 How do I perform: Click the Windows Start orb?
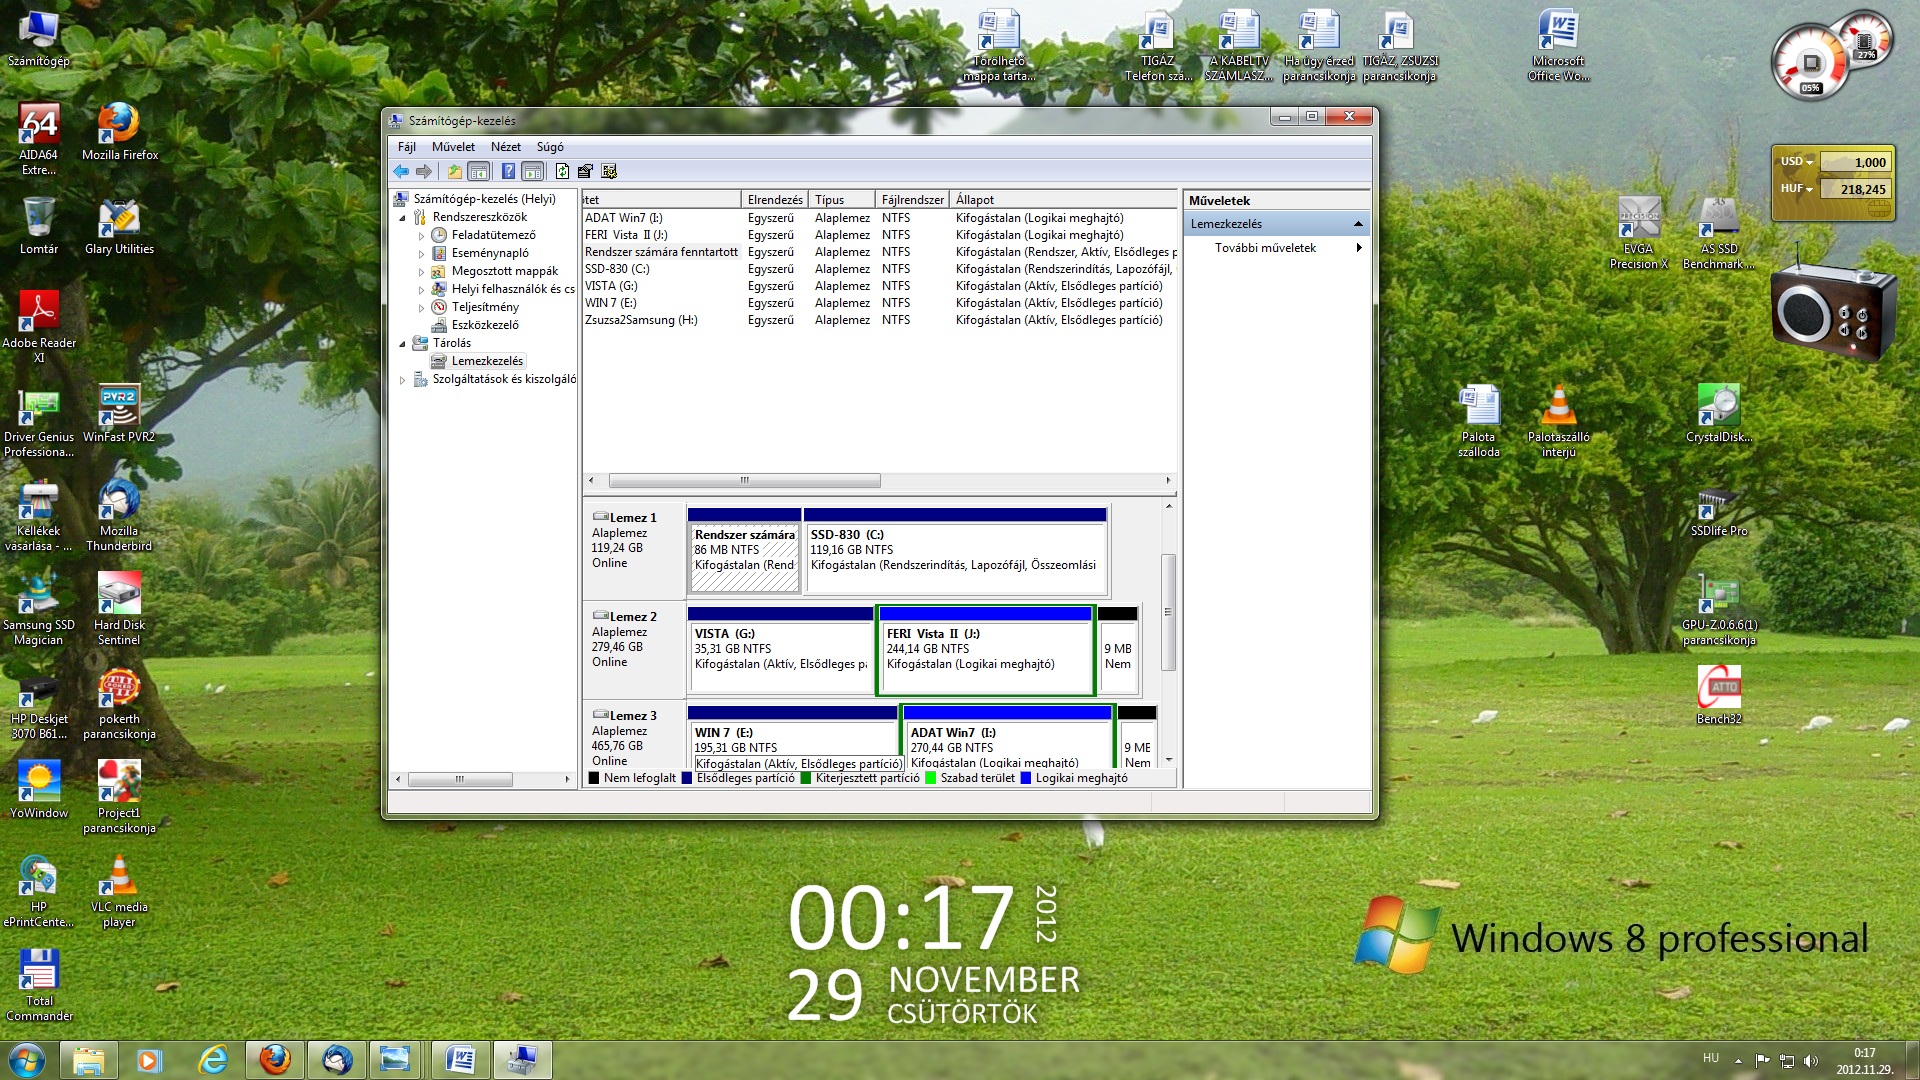[x=26, y=1060]
